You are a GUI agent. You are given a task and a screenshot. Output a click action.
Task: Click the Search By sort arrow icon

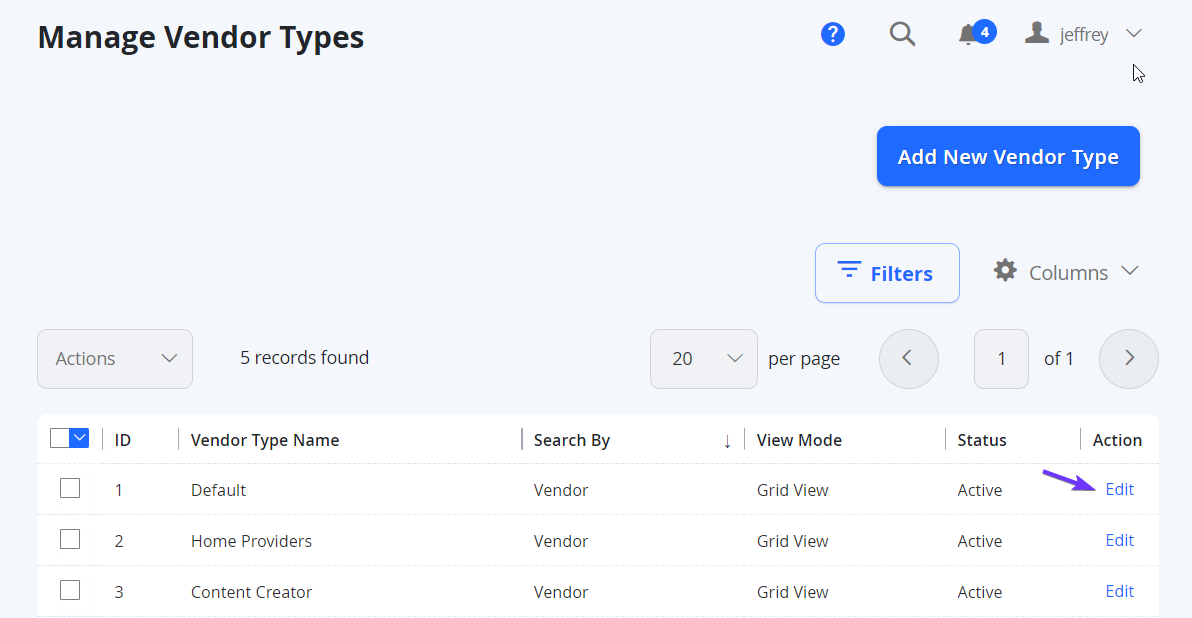[x=728, y=442]
